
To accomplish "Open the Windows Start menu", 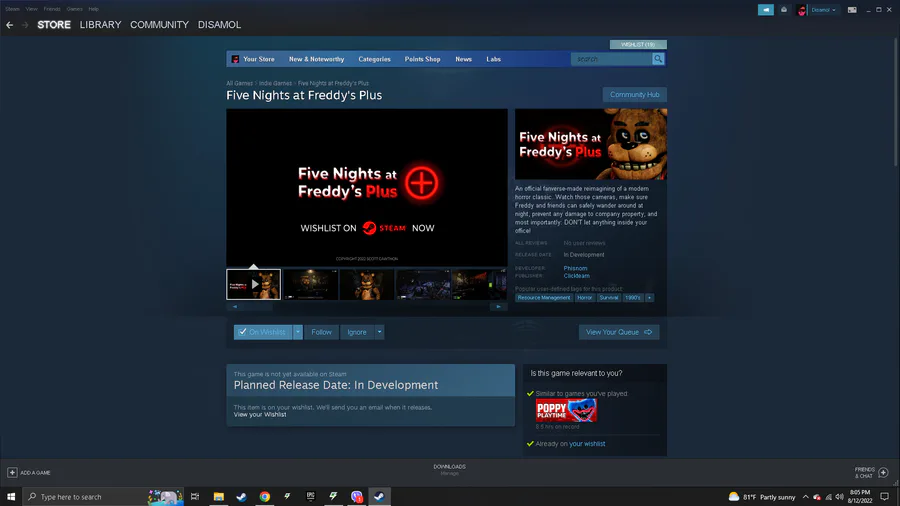I will click(11, 497).
